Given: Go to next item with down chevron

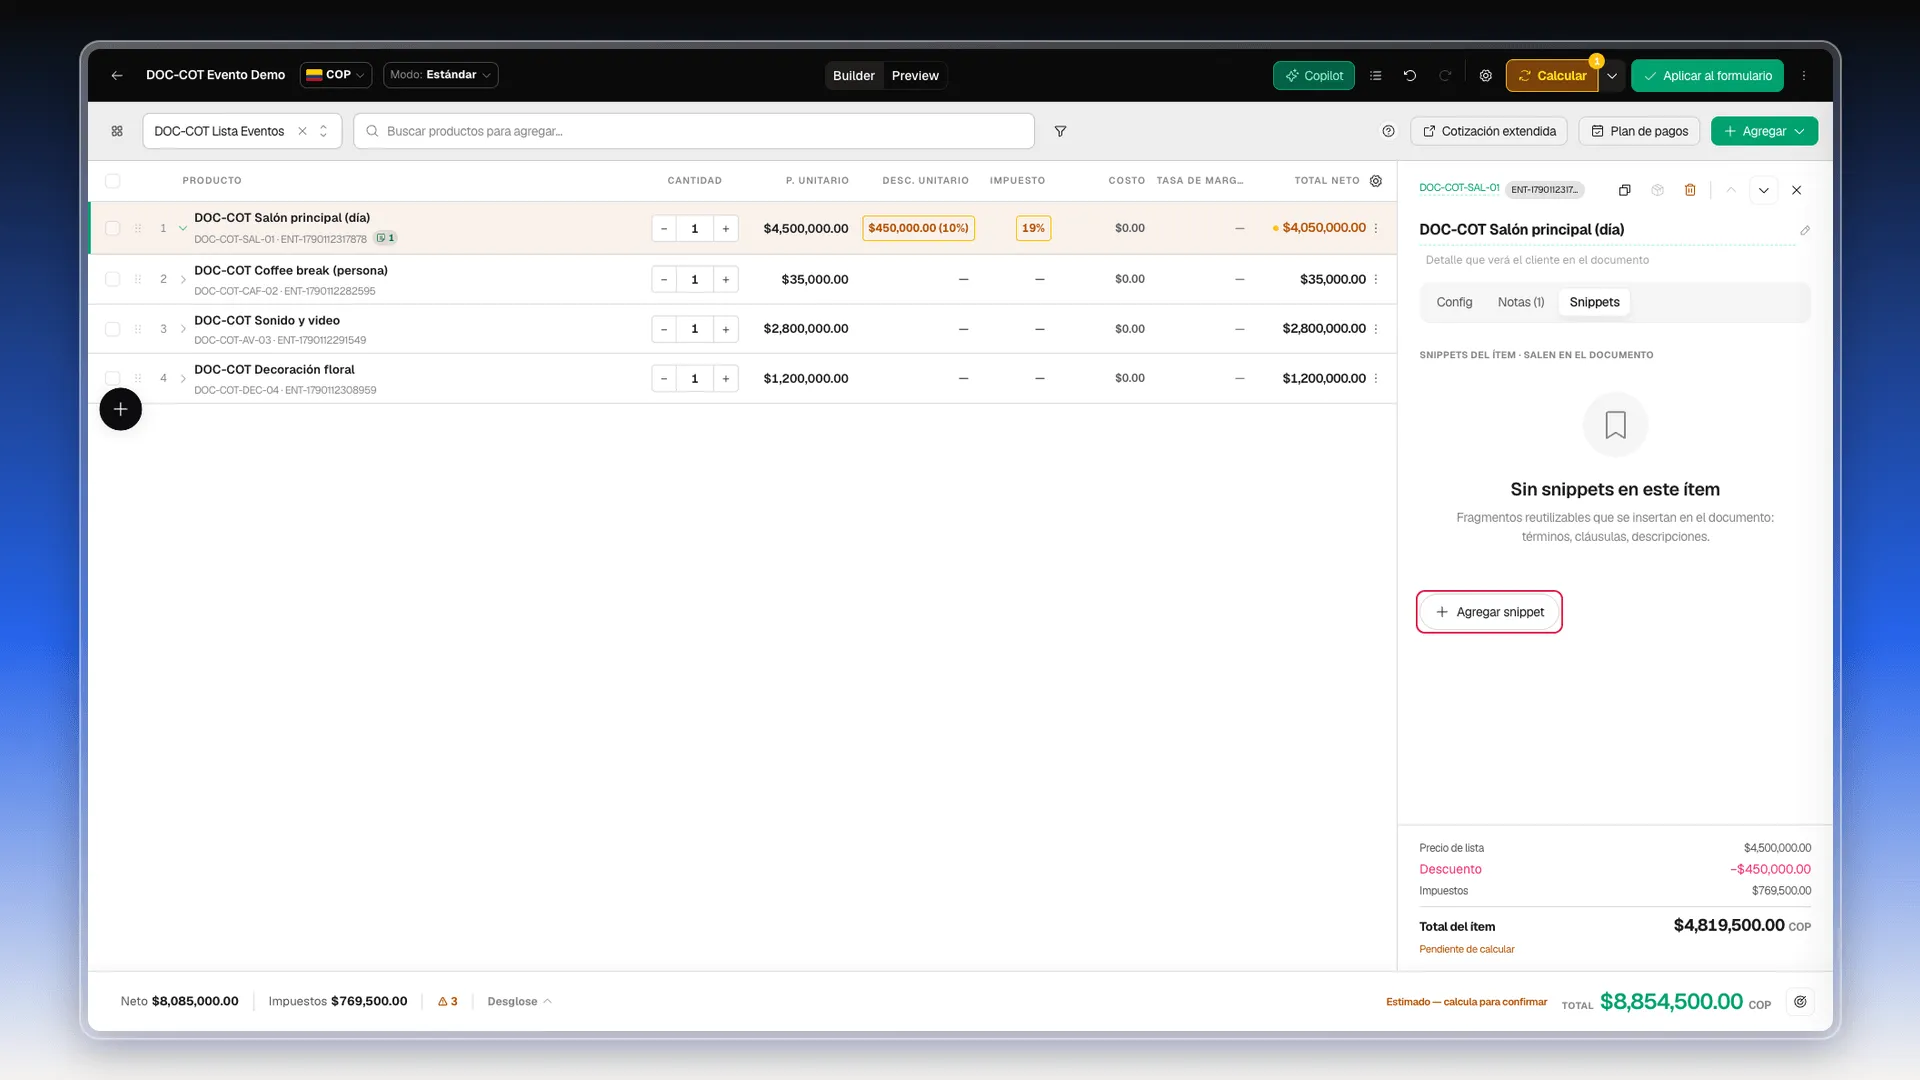Looking at the screenshot, I should pyautogui.click(x=1764, y=190).
